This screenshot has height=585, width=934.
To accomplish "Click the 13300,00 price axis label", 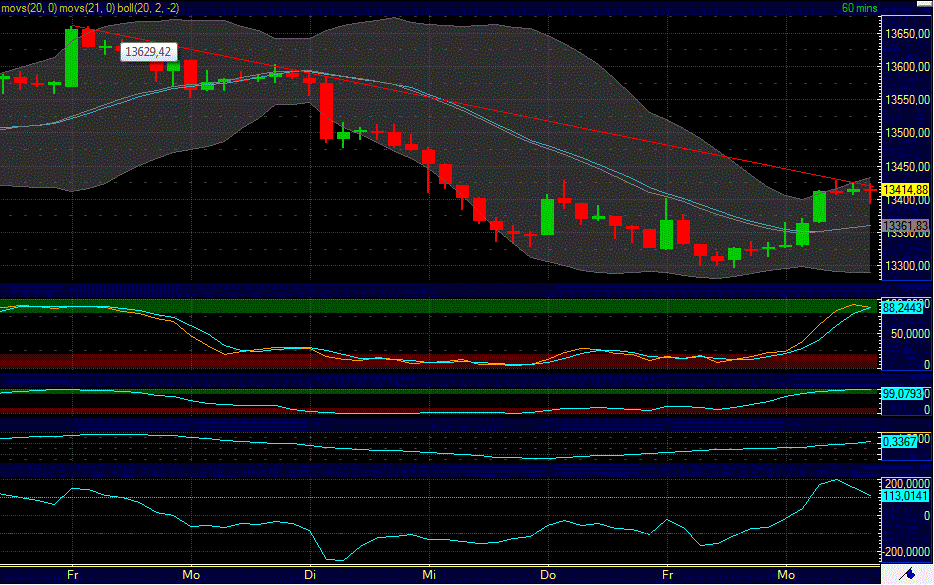I will pyautogui.click(x=907, y=266).
